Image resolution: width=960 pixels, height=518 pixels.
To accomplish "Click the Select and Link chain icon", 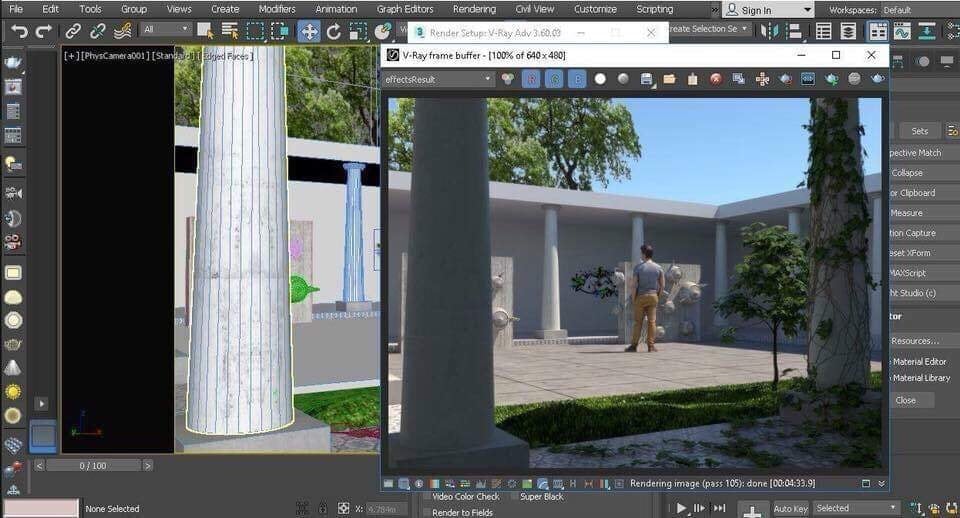I will (73, 31).
